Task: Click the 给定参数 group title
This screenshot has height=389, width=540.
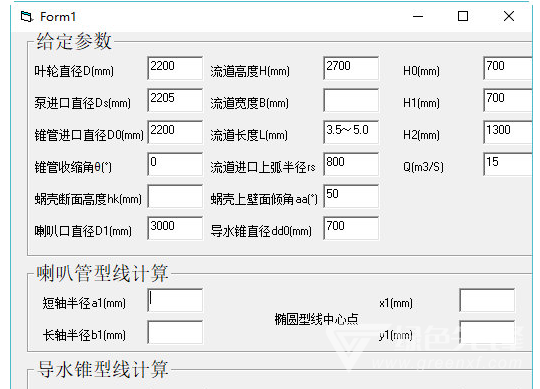Action: [x=74, y=41]
